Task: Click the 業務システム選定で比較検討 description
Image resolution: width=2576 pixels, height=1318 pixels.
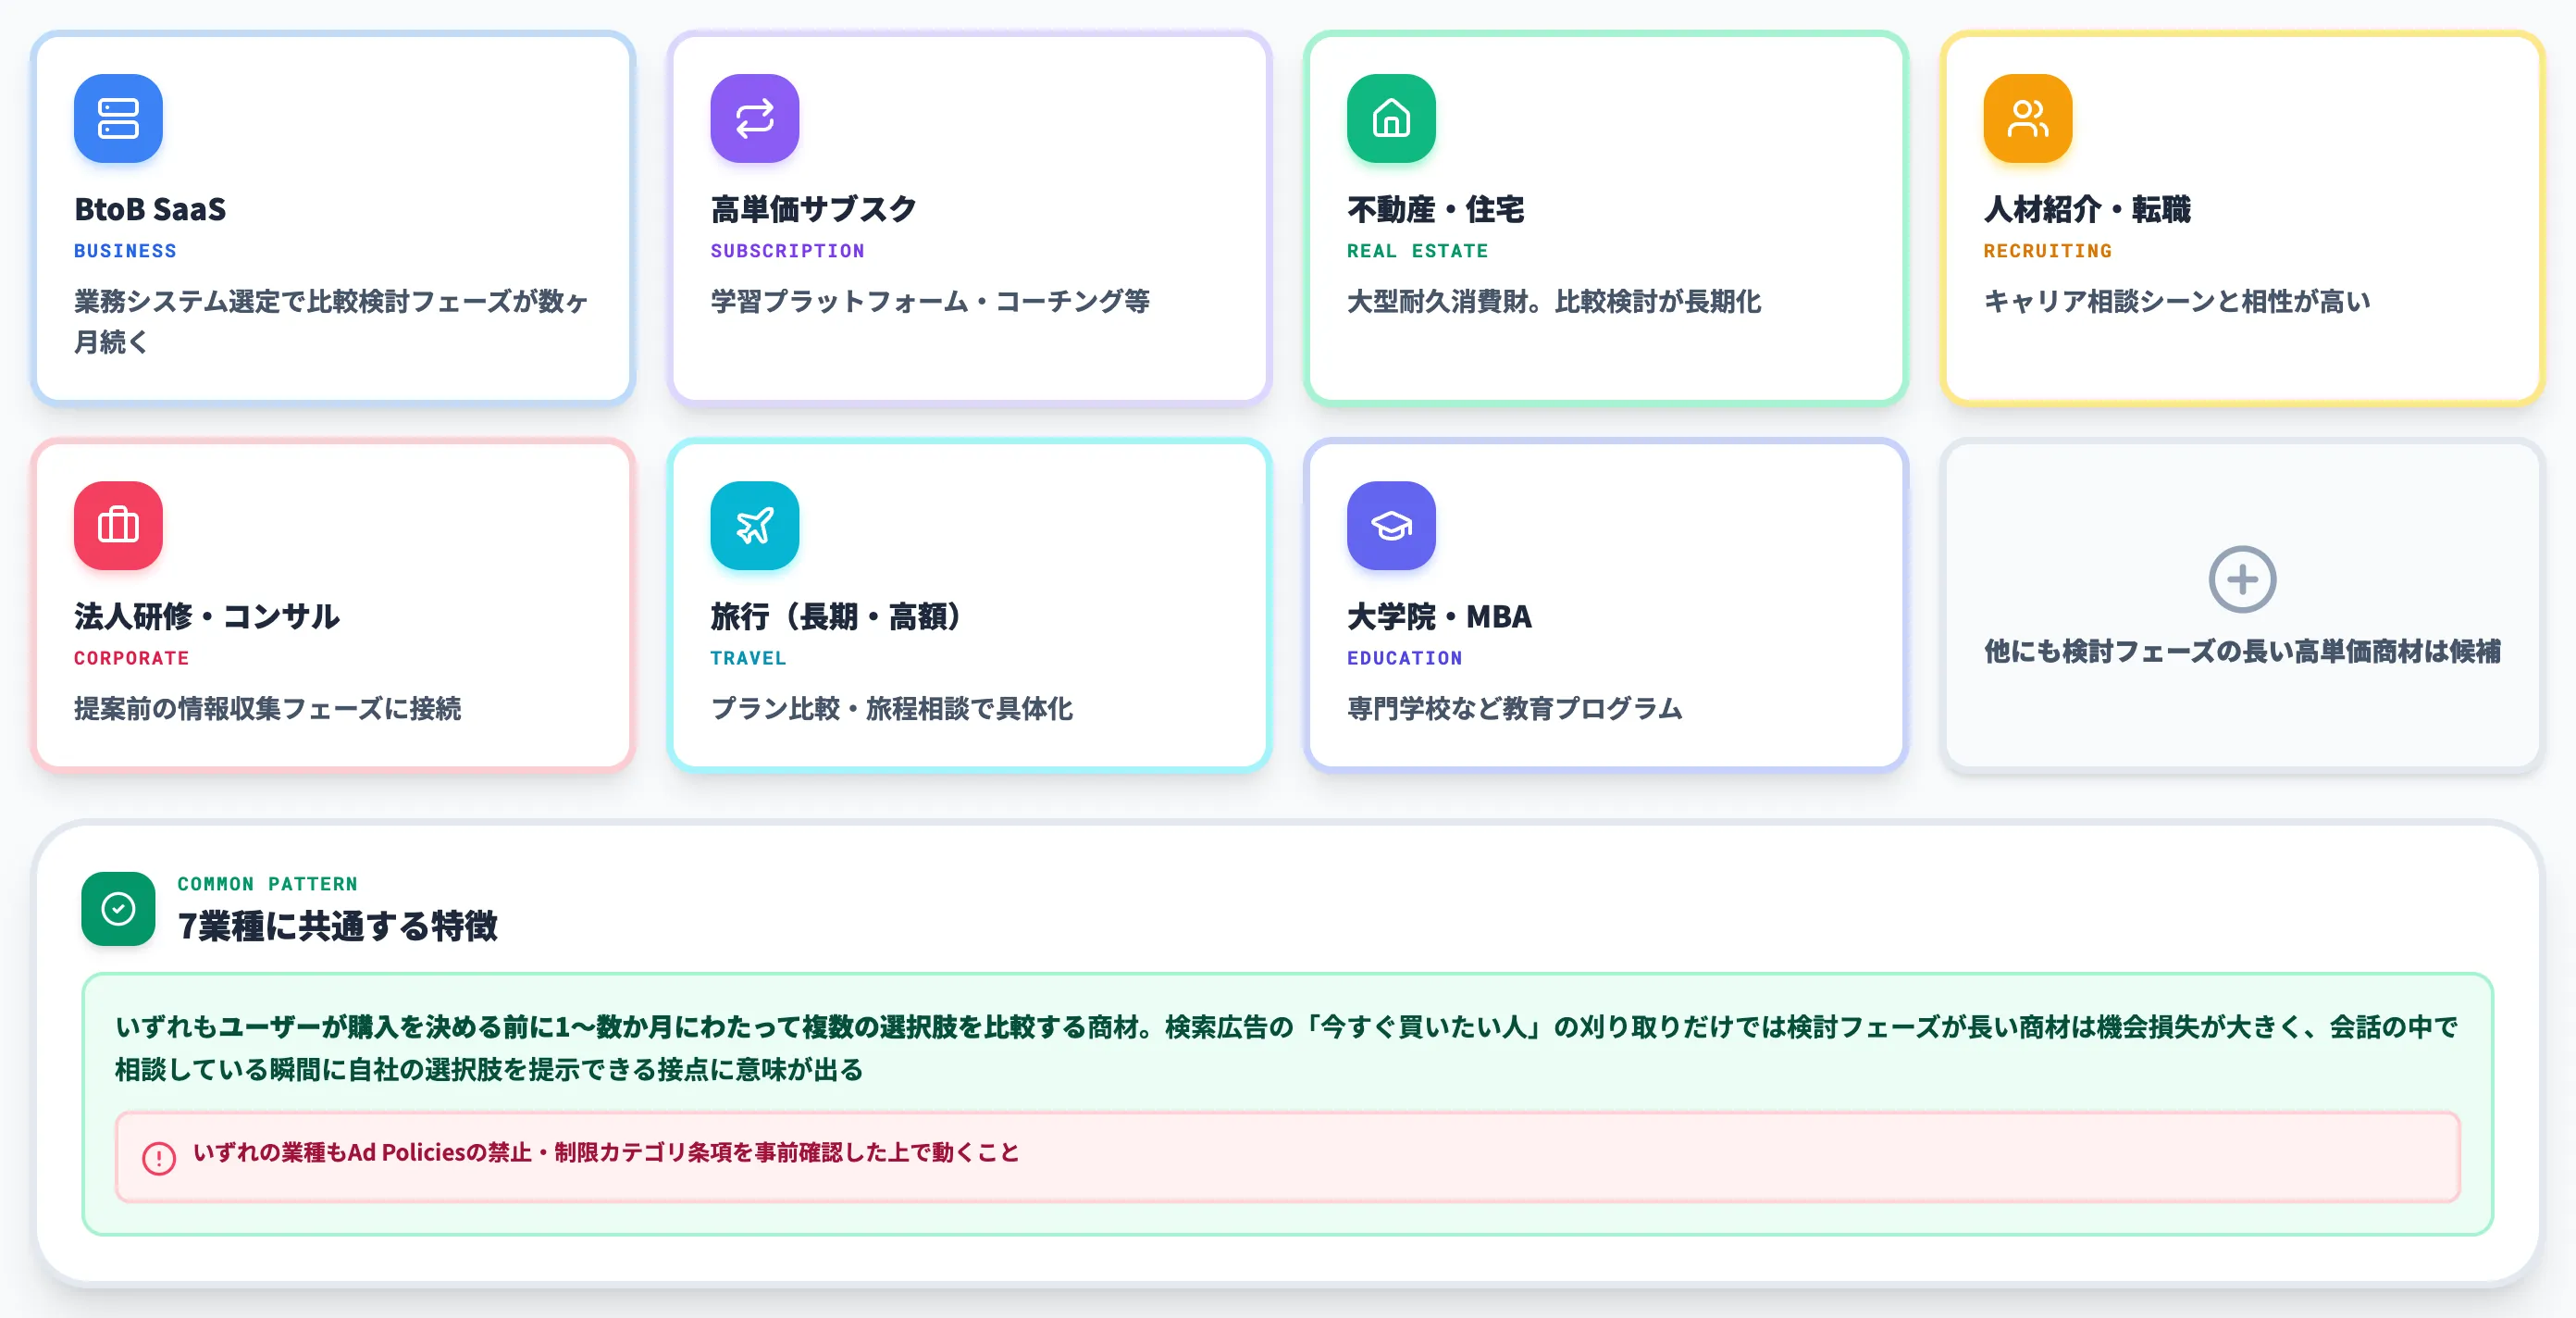Action: click(331, 321)
